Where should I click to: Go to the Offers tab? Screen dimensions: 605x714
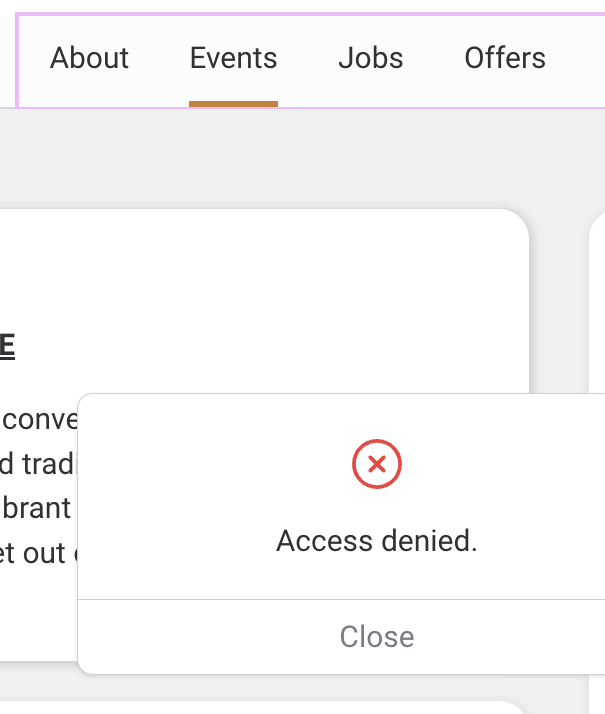tap(505, 58)
